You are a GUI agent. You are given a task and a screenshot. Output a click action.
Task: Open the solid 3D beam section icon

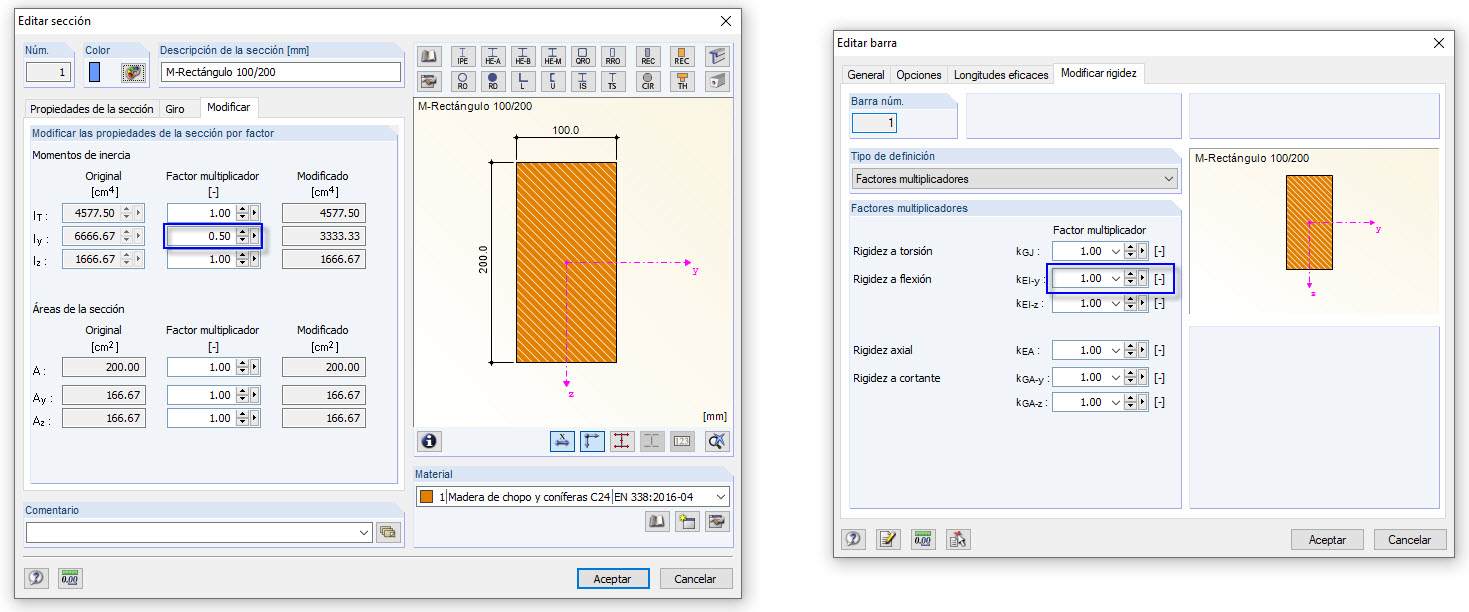[x=717, y=81]
